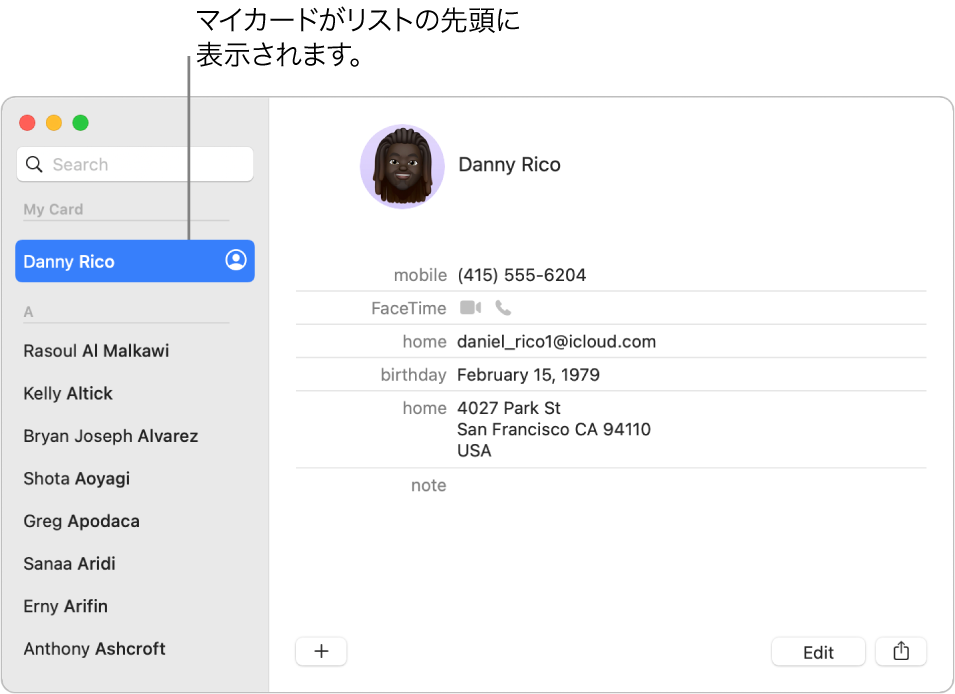
Task: Select contact Shota Aoyagi
Action: point(77,479)
